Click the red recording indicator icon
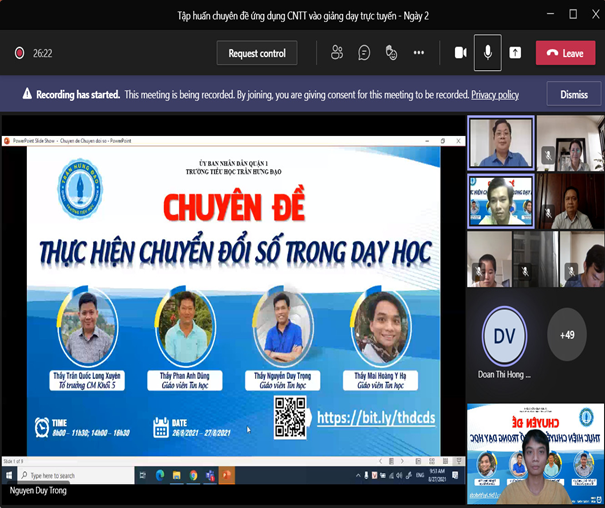Image resolution: width=605 pixels, height=508 pixels. pyautogui.click(x=19, y=53)
